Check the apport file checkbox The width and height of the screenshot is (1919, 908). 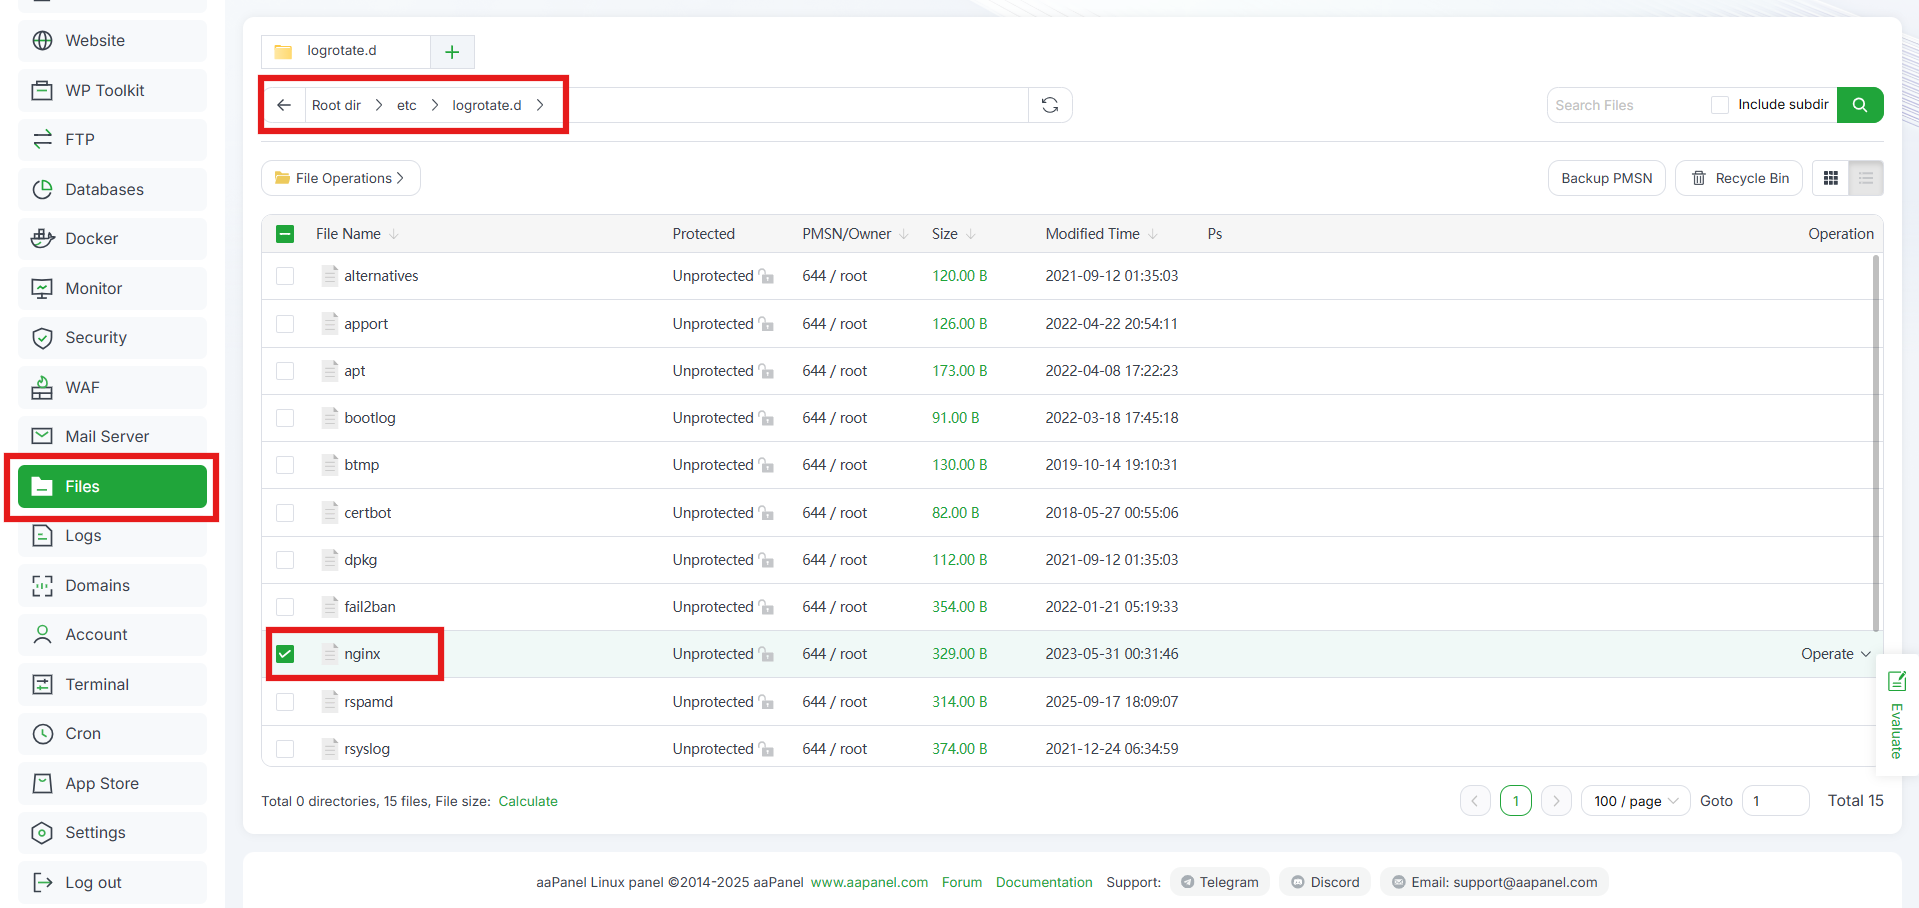[285, 324]
